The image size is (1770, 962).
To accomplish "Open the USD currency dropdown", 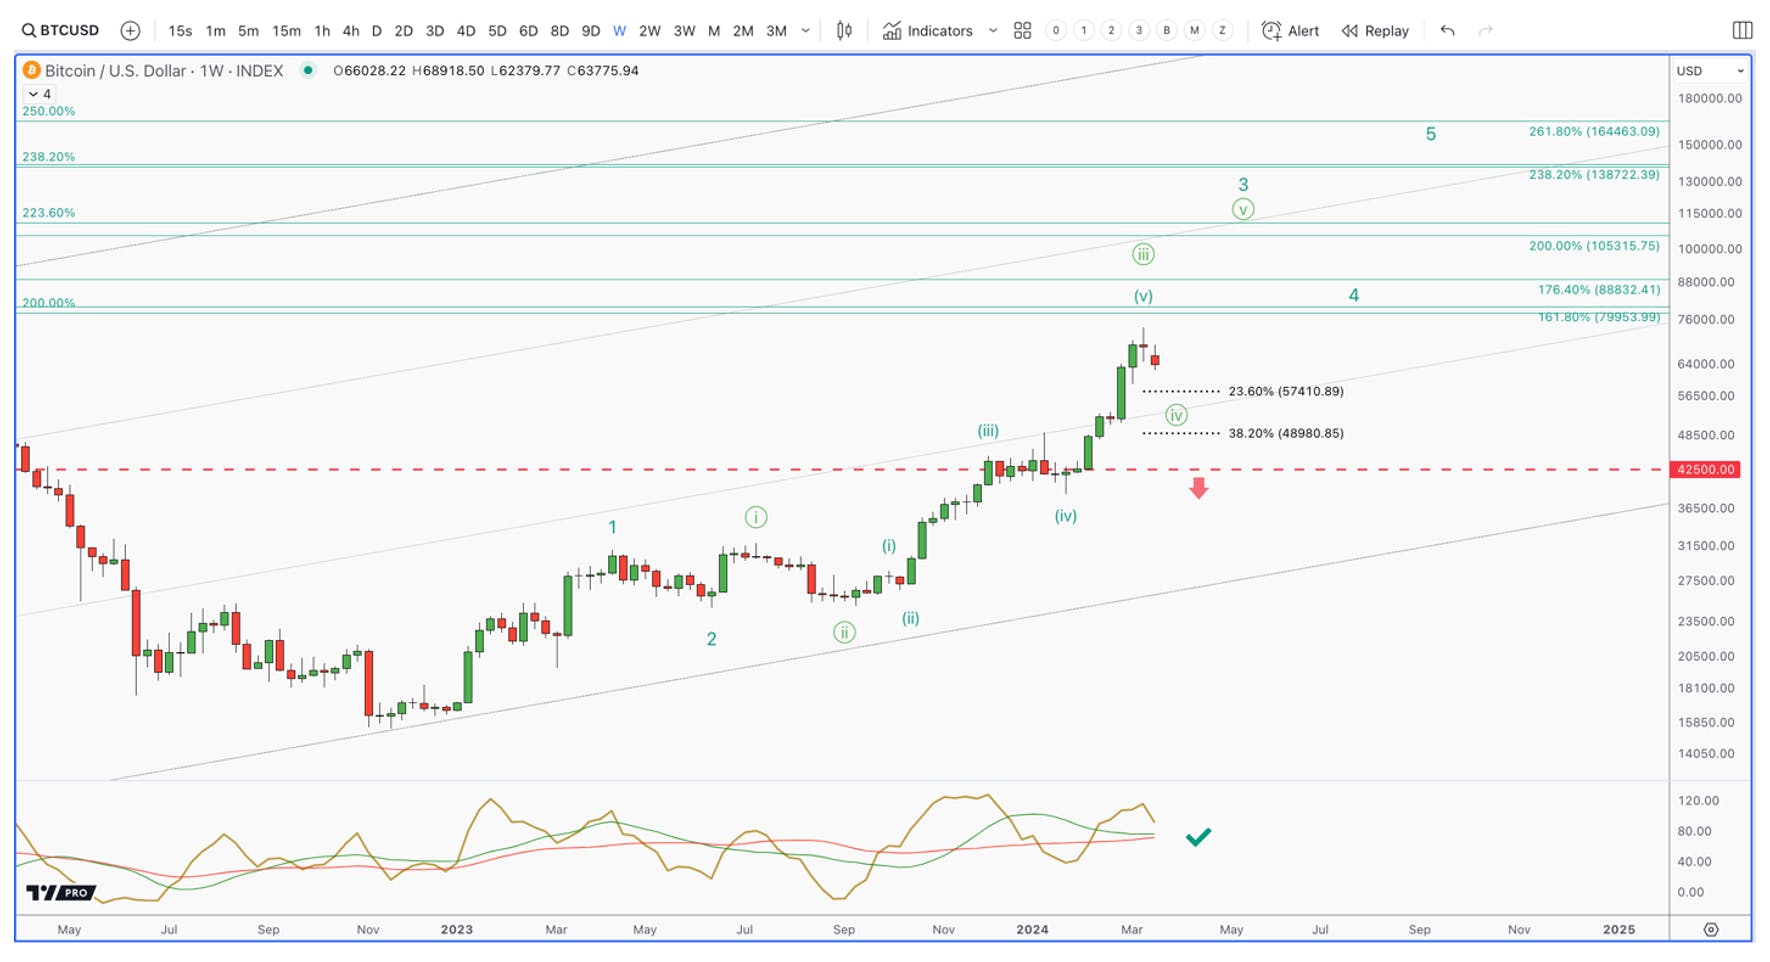I will point(1710,71).
